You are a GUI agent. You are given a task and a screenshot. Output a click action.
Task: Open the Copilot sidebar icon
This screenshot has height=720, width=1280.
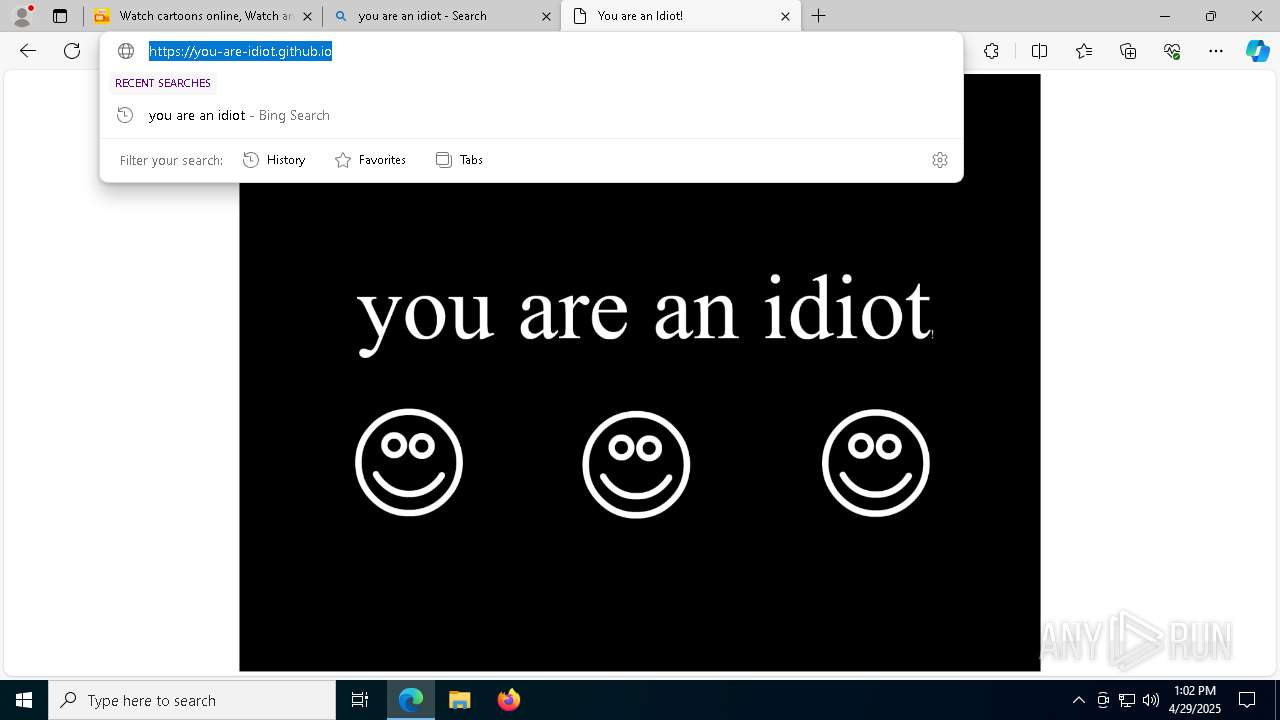pos(1257,51)
